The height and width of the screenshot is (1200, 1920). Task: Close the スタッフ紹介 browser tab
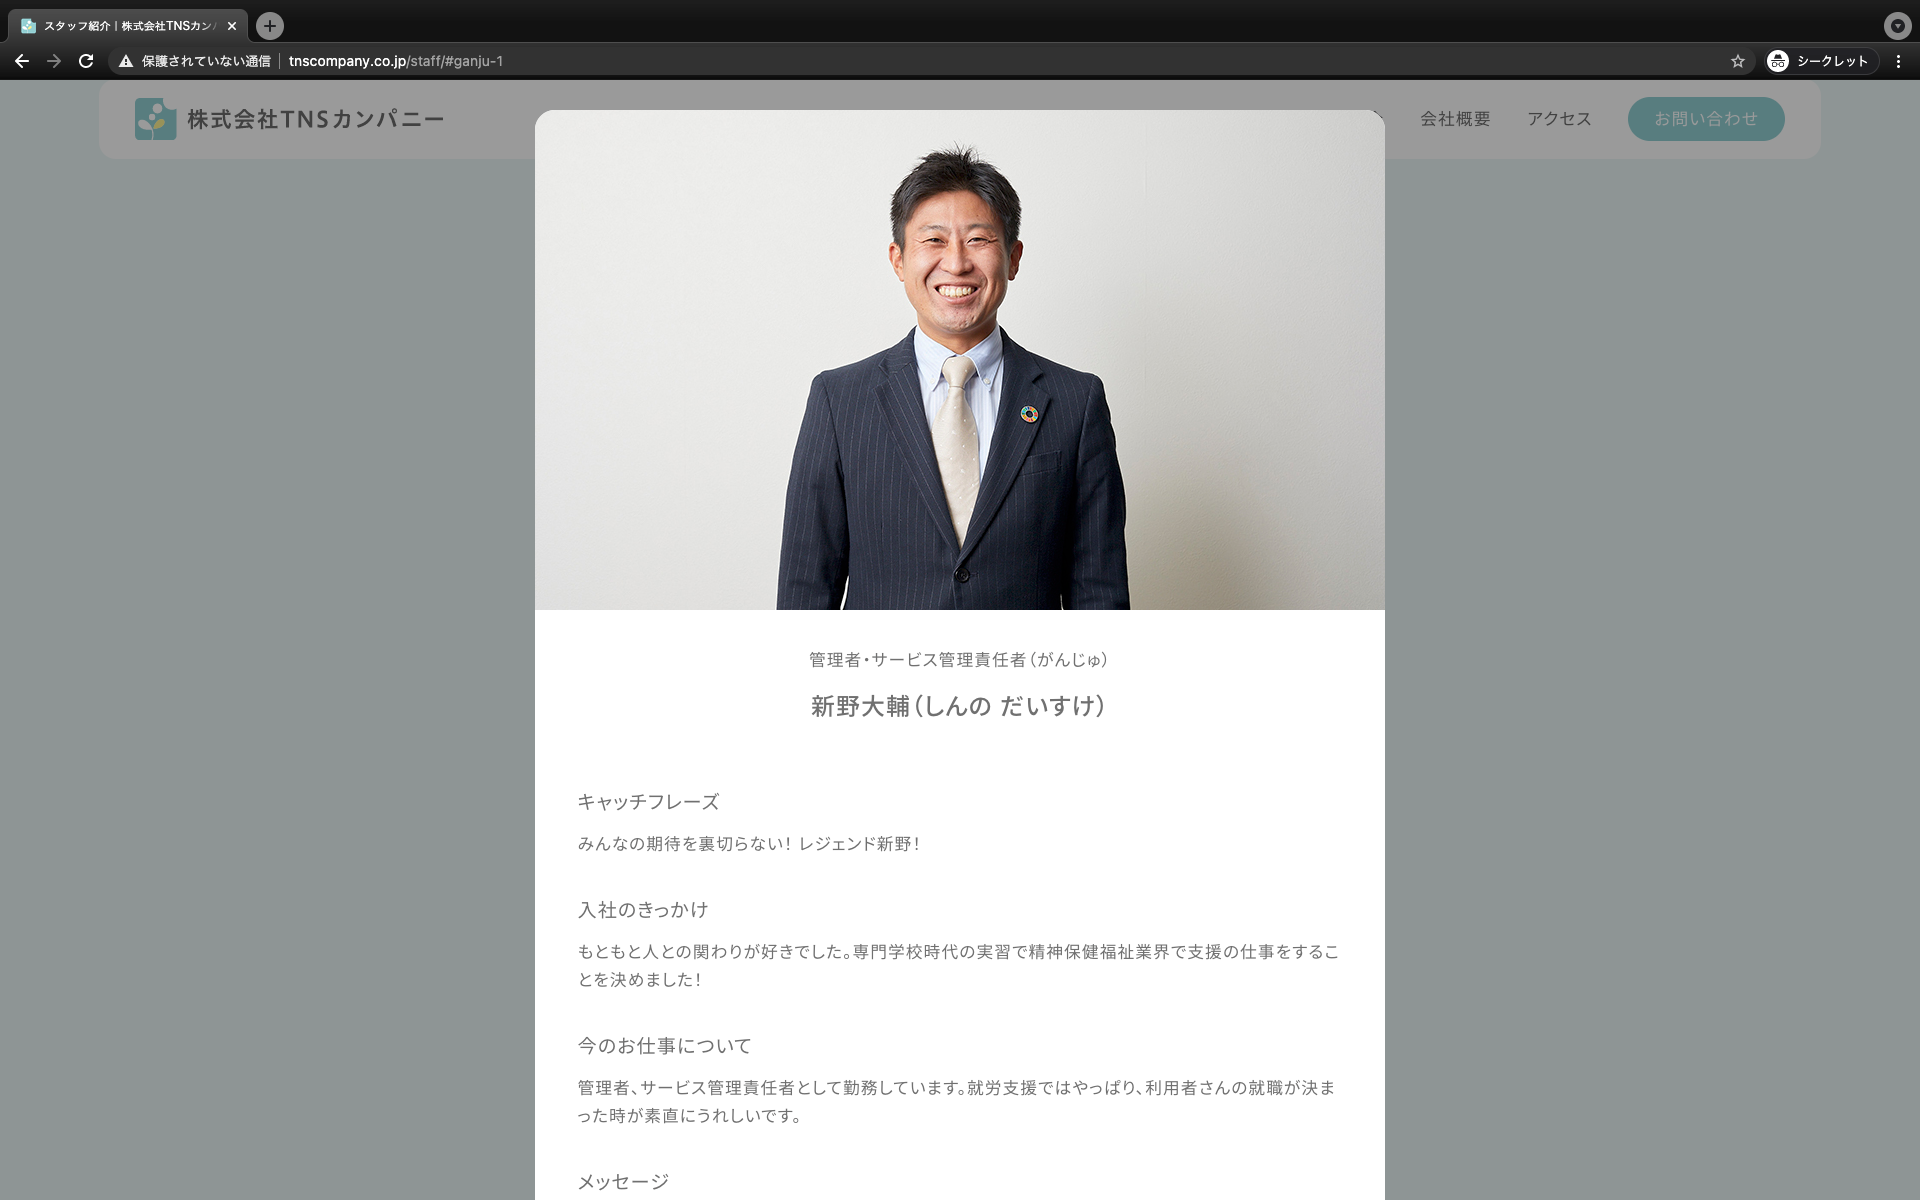point(232,26)
